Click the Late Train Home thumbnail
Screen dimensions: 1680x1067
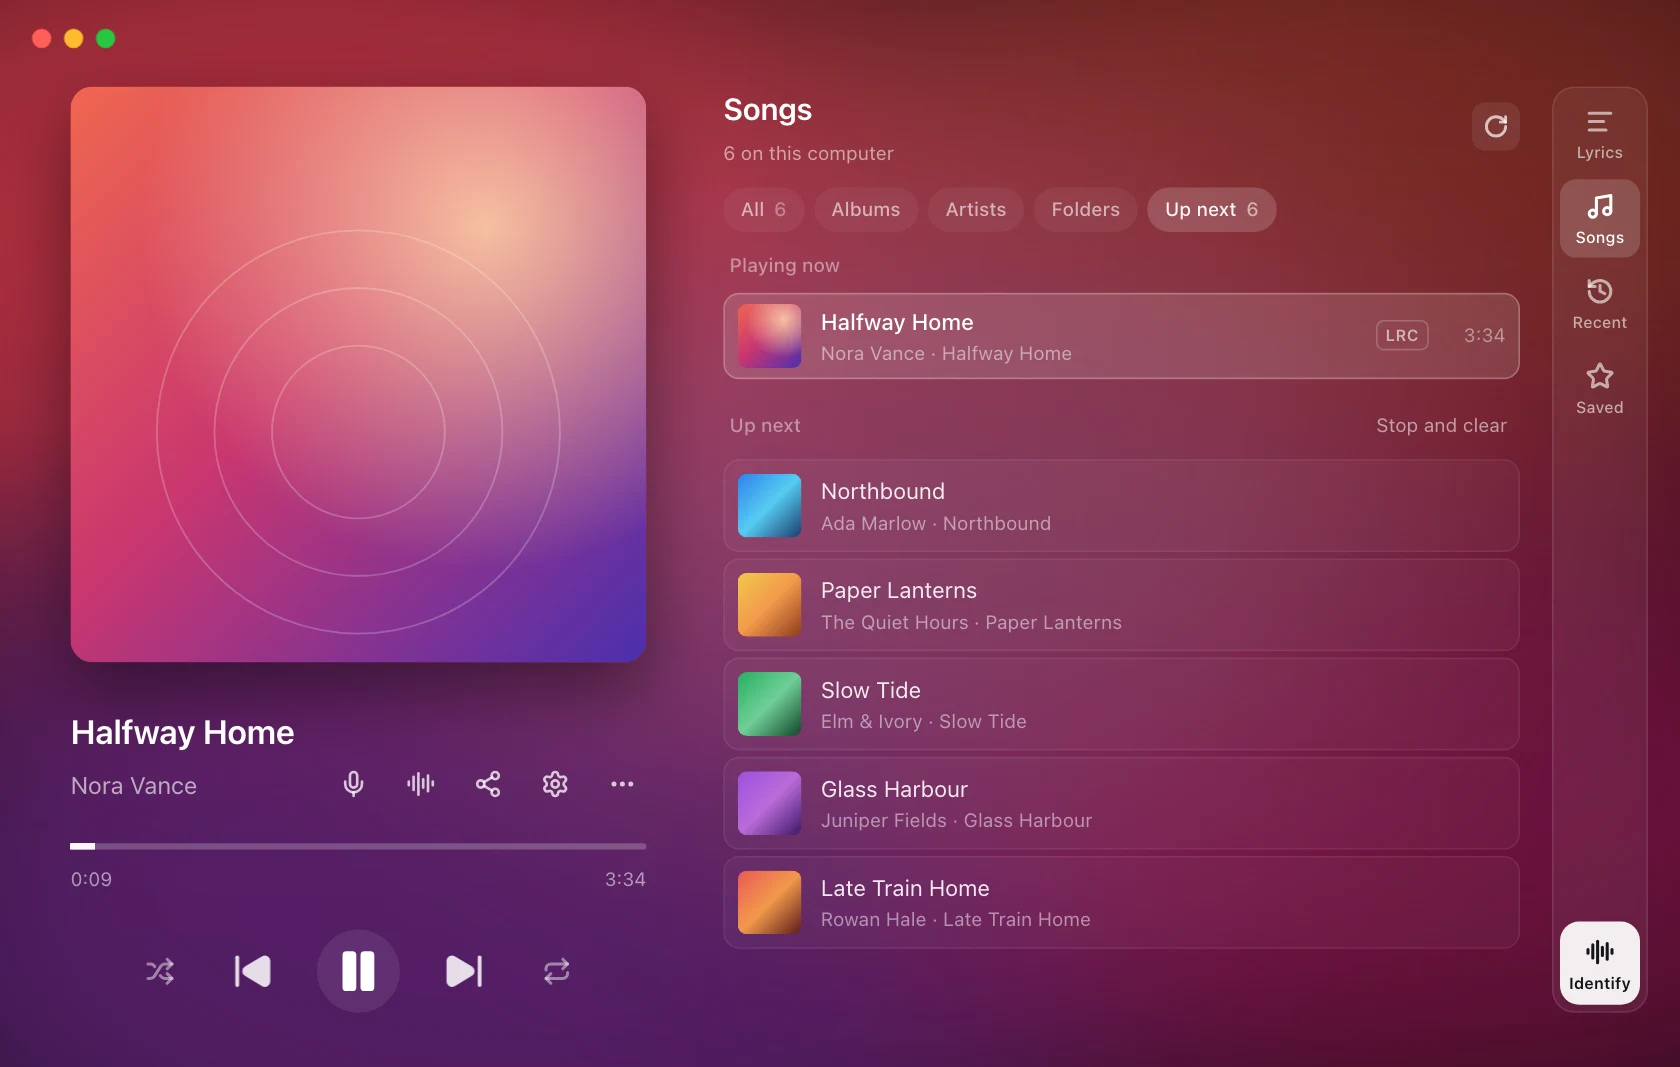coord(769,902)
